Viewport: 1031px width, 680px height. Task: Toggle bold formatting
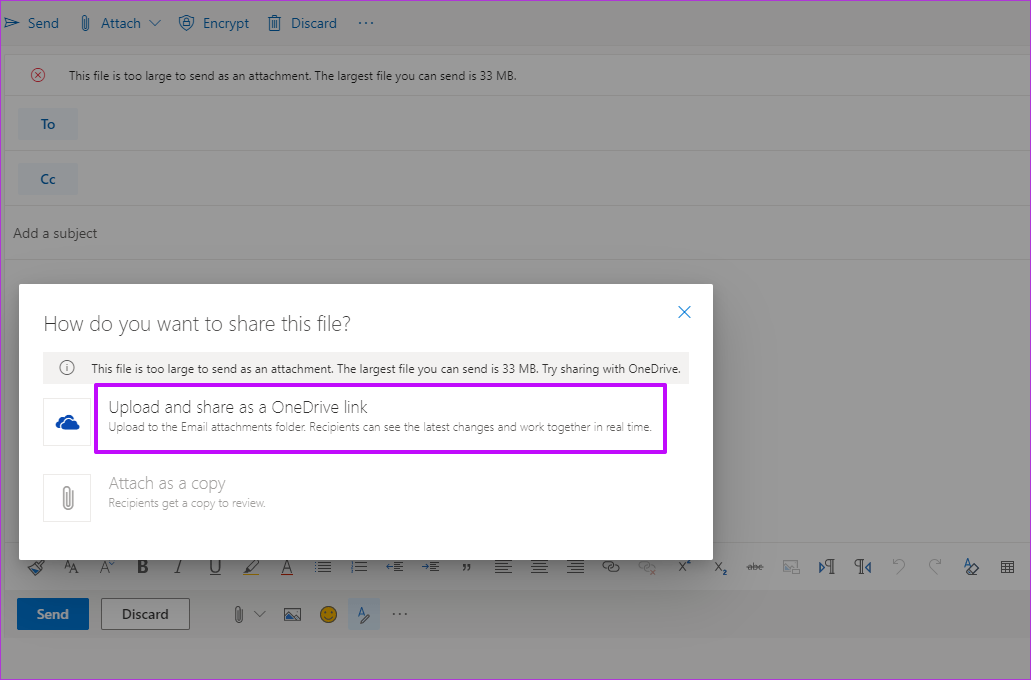(143, 567)
